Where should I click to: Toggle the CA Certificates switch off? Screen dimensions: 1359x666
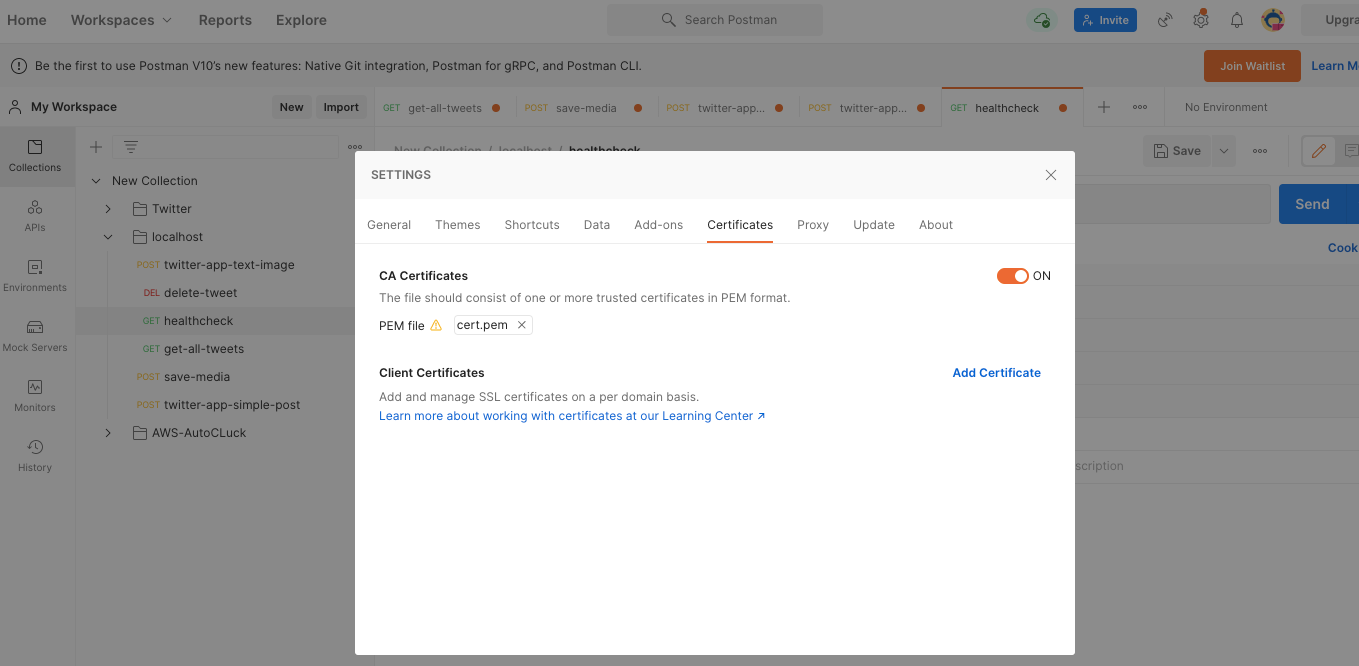click(x=1013, y=276)
